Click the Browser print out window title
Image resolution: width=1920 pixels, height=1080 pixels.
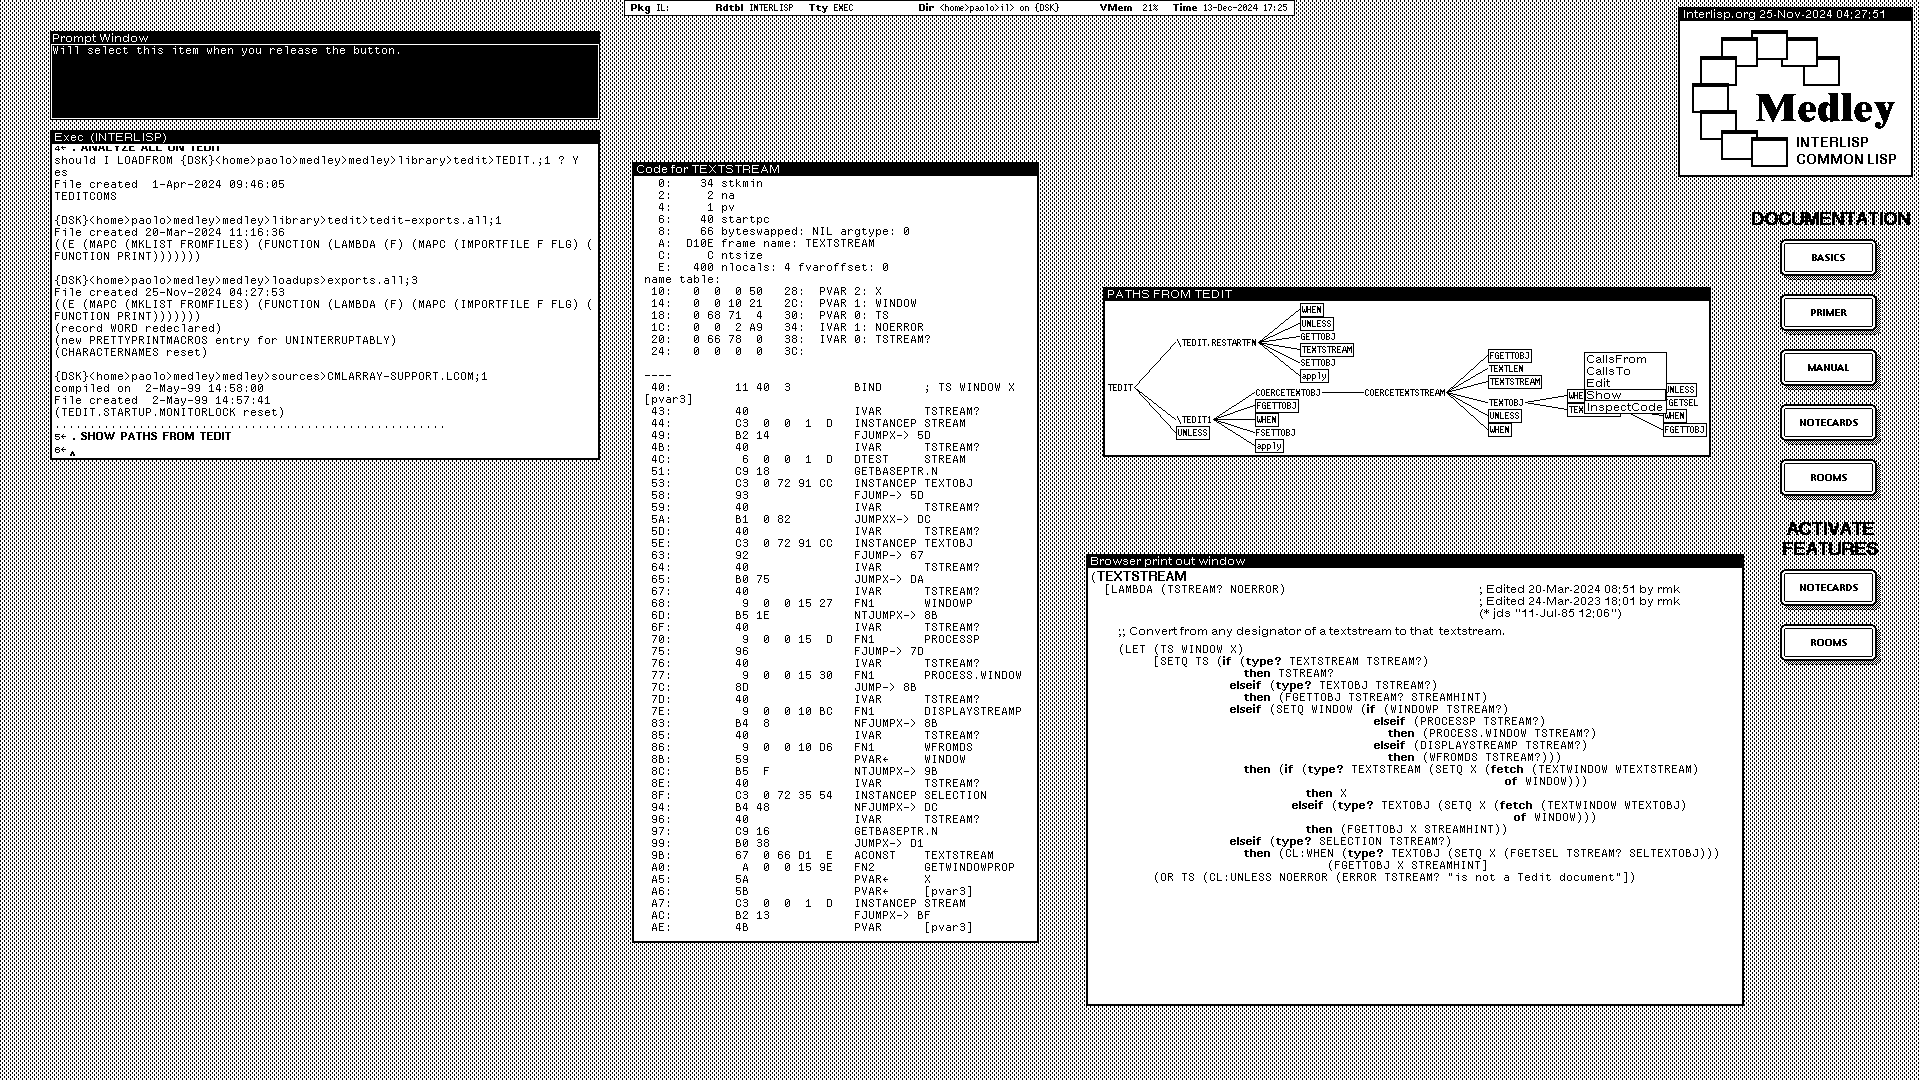[x=1414, y=561]
